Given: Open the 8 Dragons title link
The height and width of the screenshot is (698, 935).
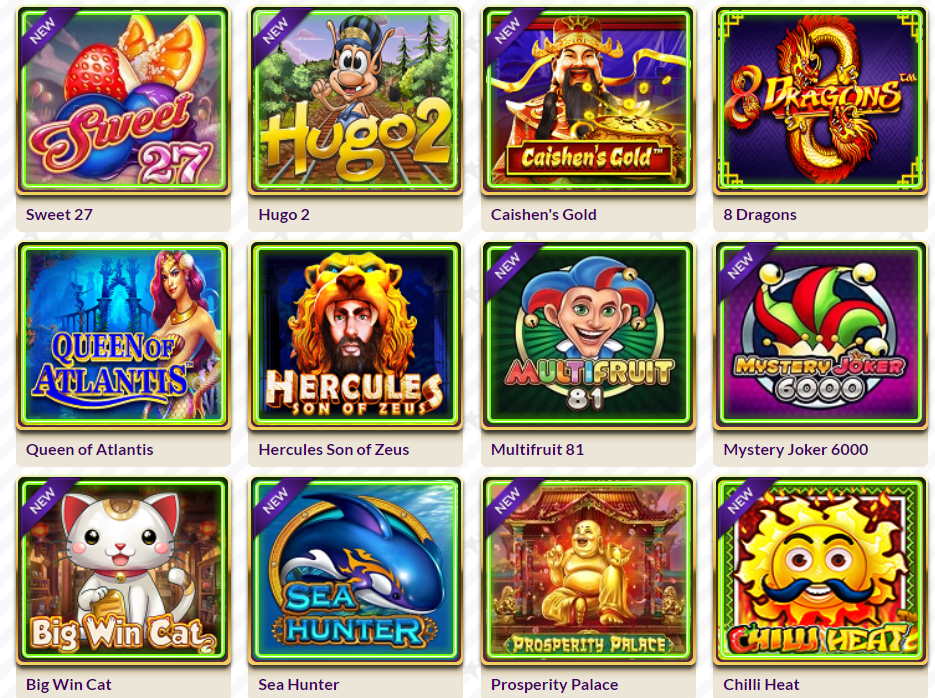Looking at the screenshot, I should 760,215.
